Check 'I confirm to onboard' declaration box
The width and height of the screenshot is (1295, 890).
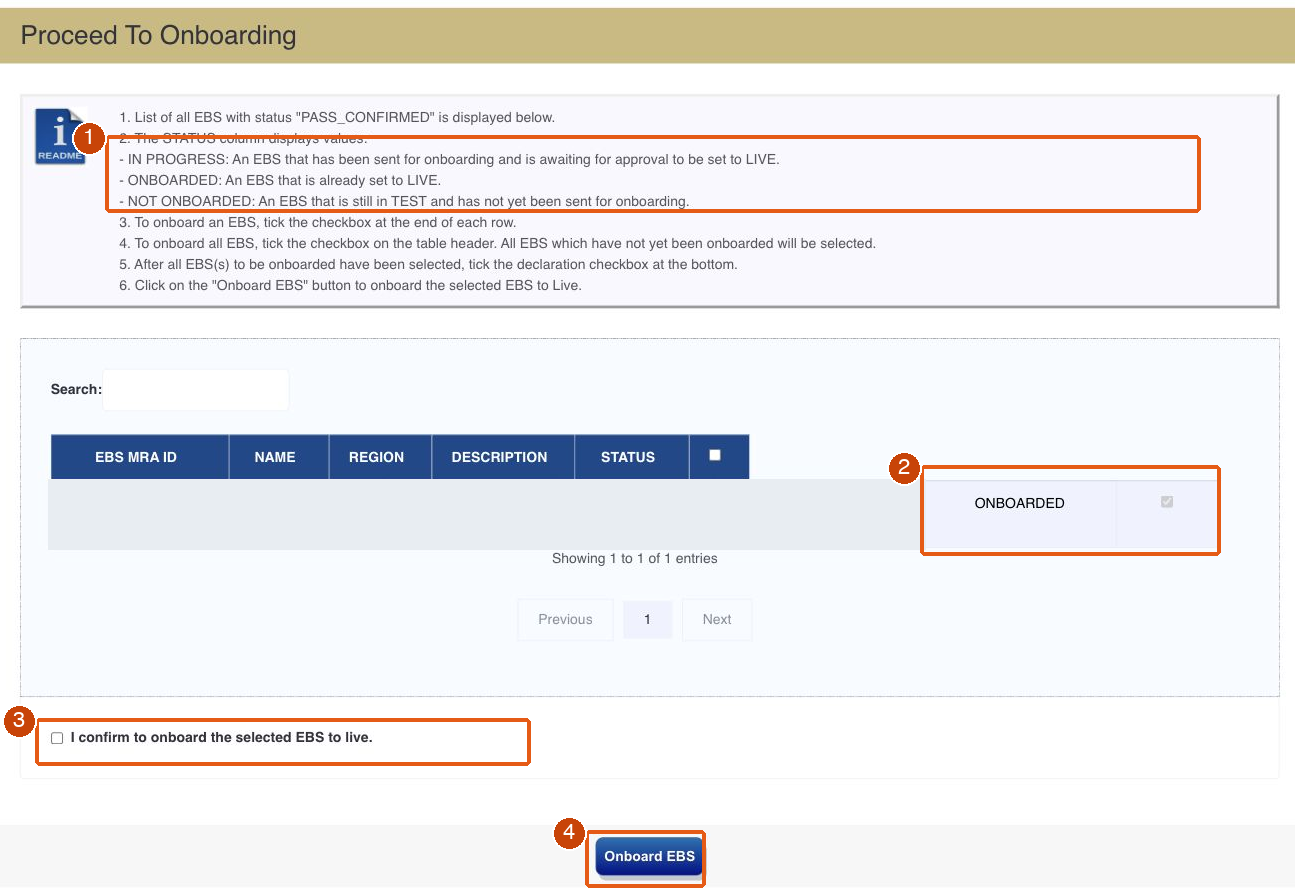click(x=57, y=738)
